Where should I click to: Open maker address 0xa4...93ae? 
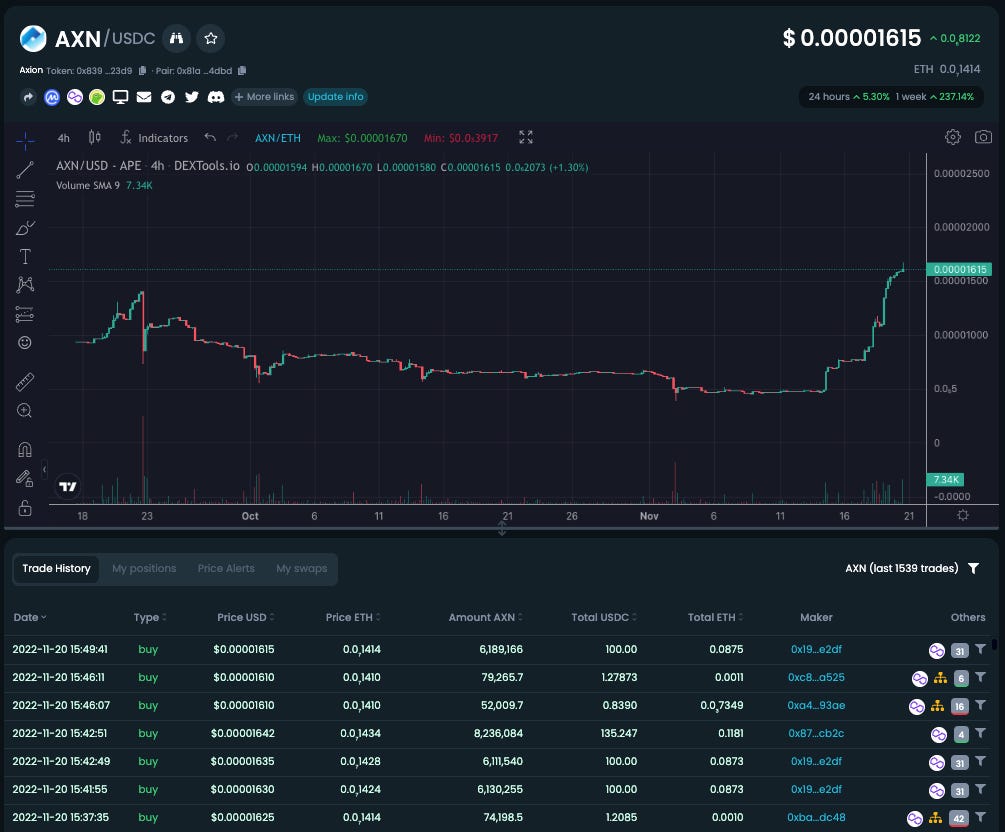[816, 706]
